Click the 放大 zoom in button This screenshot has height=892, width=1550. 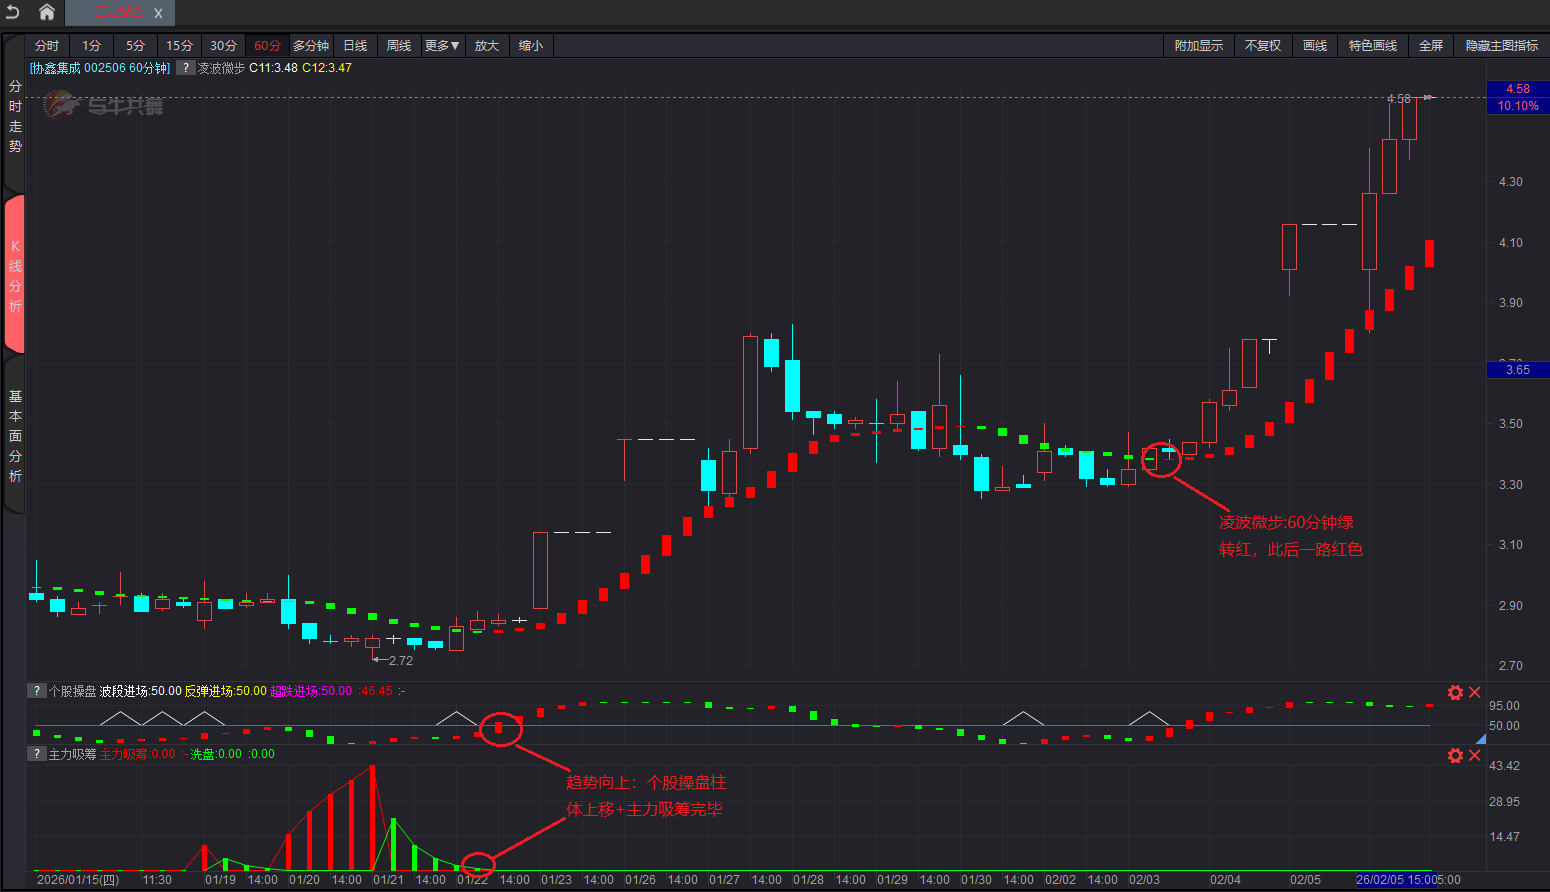[487, 46]
